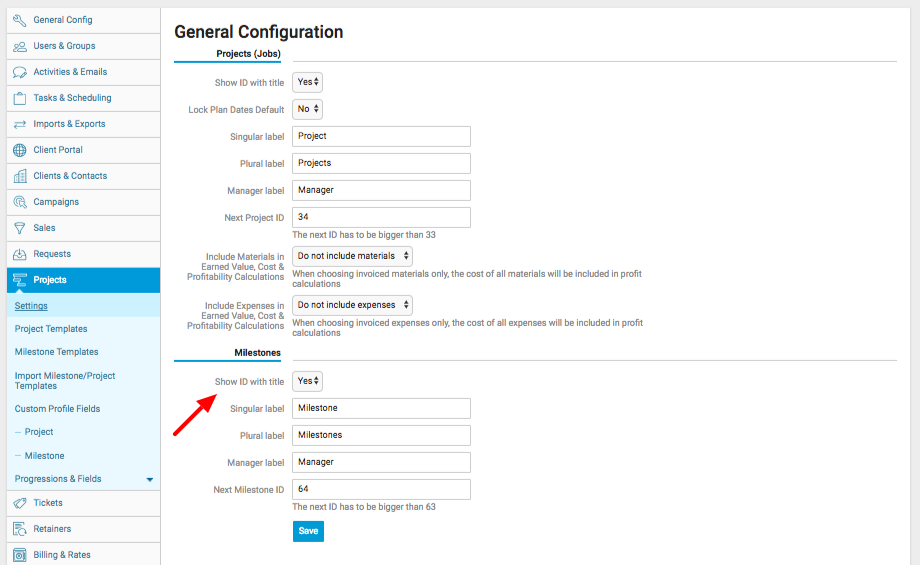Click the Imports & Exports arrows icon

tap(19, 124)
